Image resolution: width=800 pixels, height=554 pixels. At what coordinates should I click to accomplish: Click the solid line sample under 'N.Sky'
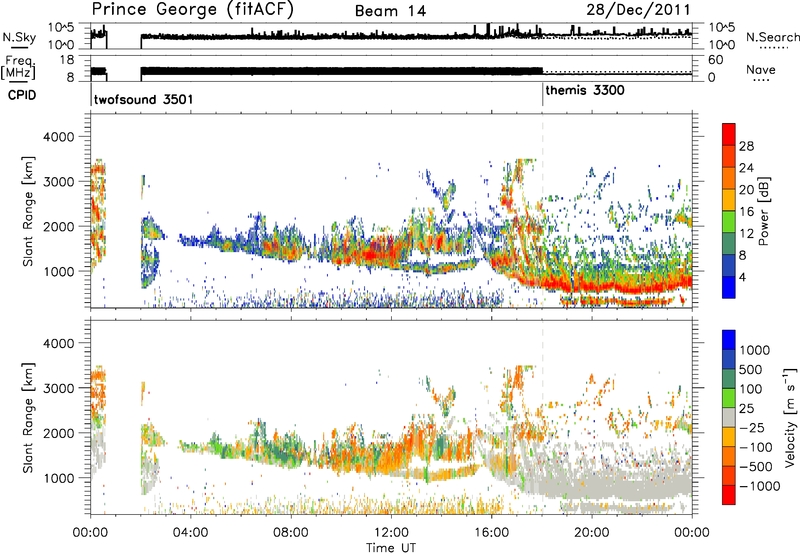click(x=19, y=47)
